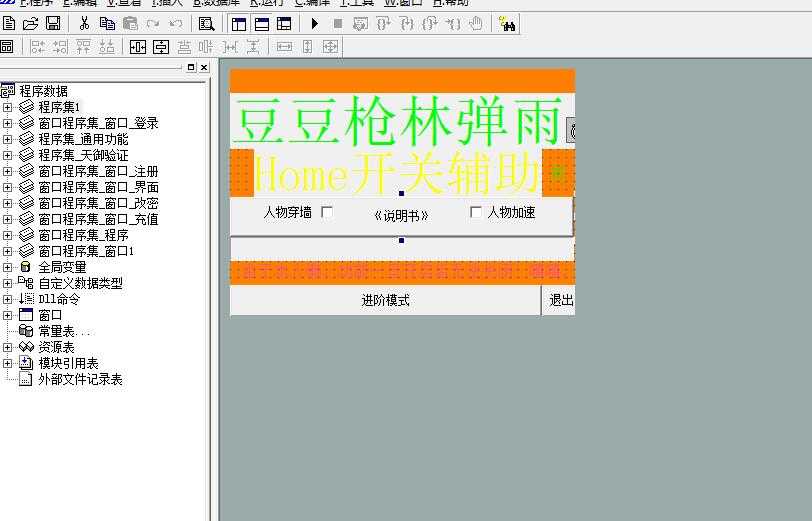
Task: Expand 窗口程序集_窗口_注册 node
Action: [7, 171]
